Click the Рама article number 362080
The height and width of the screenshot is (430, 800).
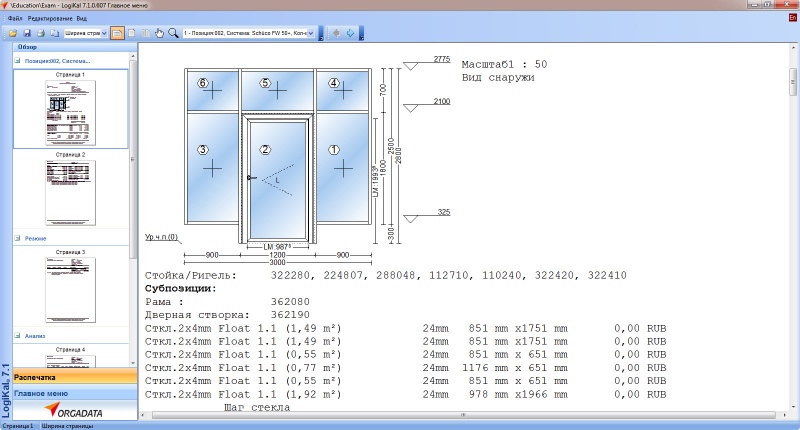click(x=290, y=301)
